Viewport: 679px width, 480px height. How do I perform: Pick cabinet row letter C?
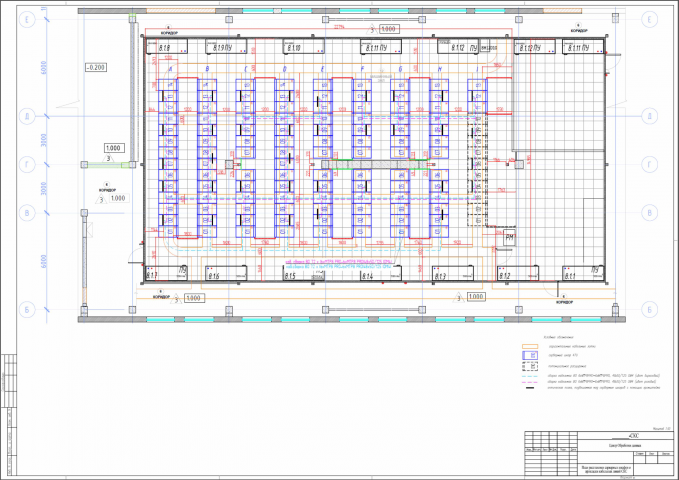246,69
